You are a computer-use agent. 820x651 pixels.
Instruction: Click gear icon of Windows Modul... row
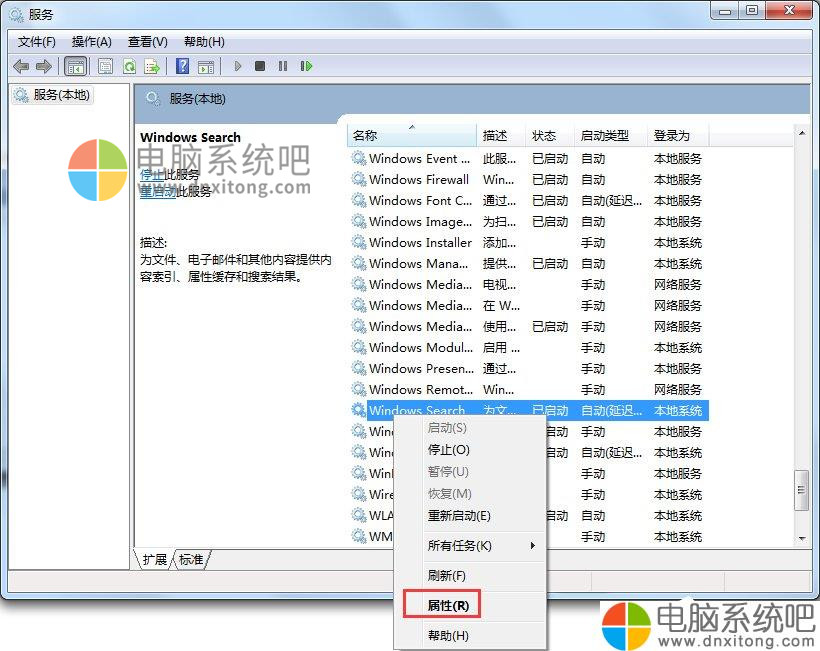[x=359, y=347]
